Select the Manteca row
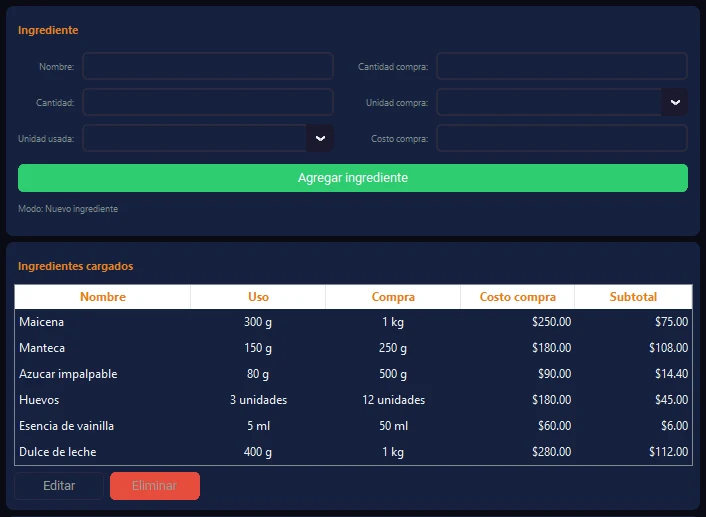706x517 pixels. pyautogui.click(x=353, y=348)
